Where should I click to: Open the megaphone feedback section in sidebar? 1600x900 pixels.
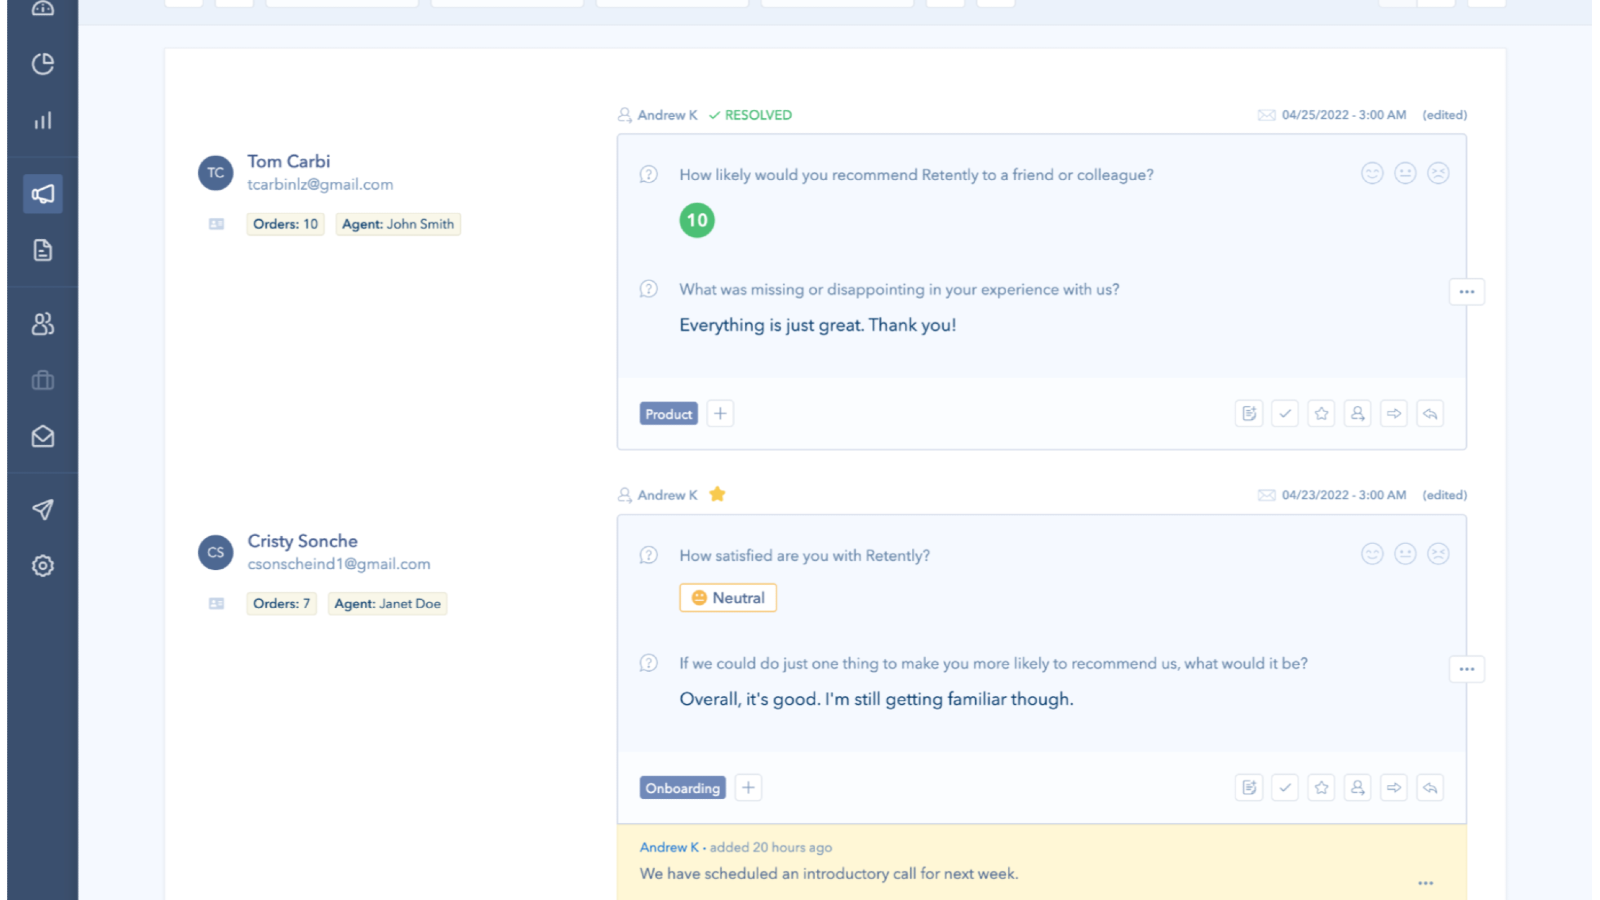click(43, 194)
